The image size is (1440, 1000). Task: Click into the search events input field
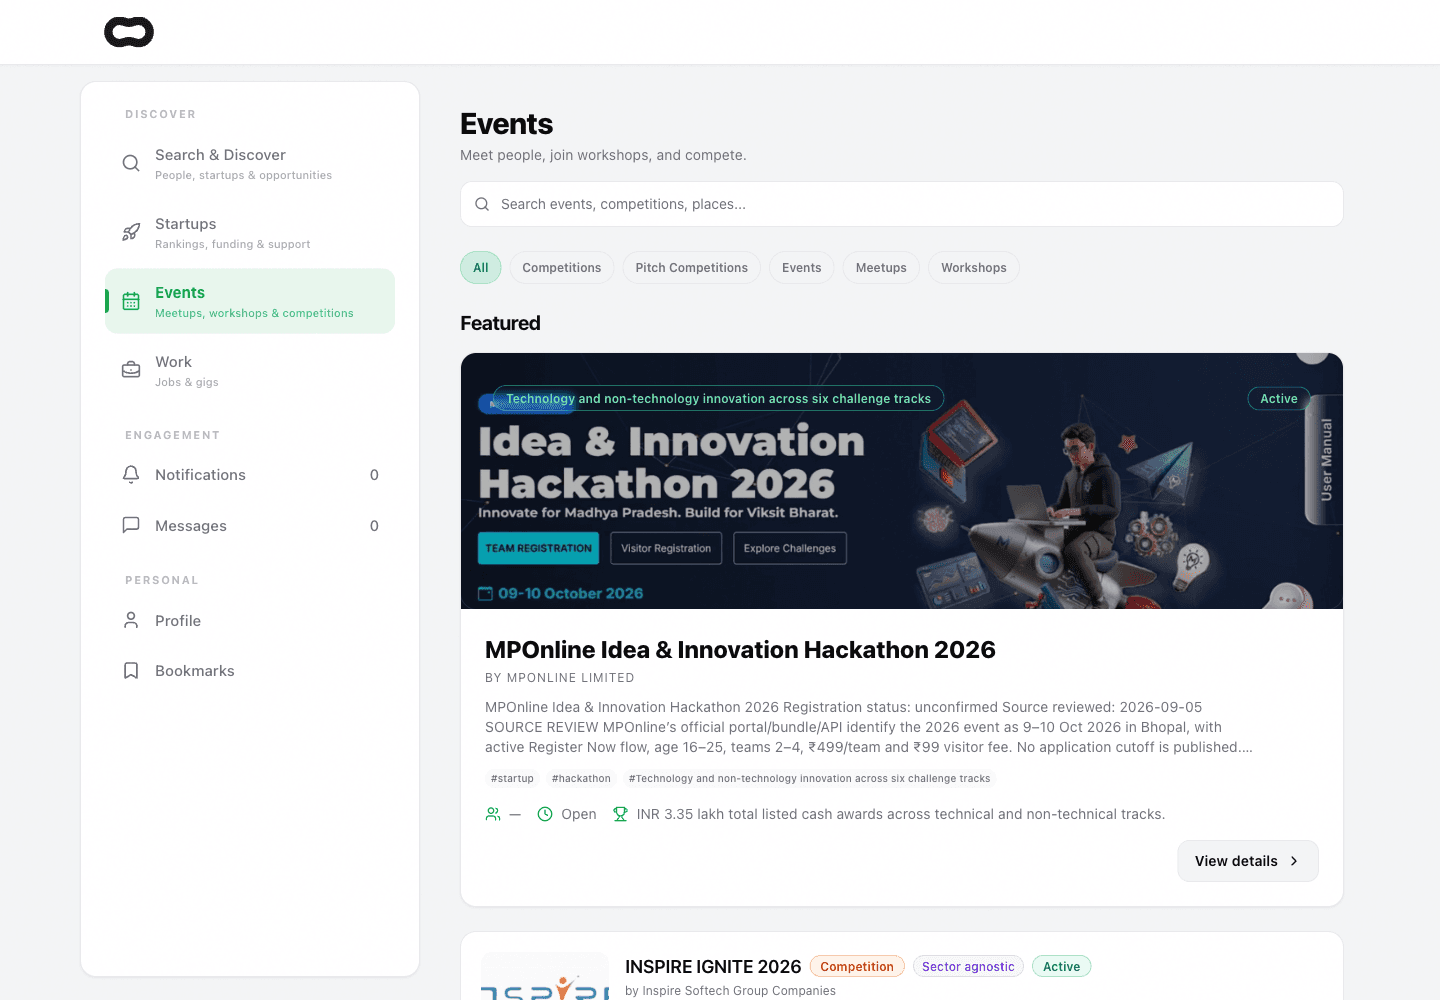(902, 204)
